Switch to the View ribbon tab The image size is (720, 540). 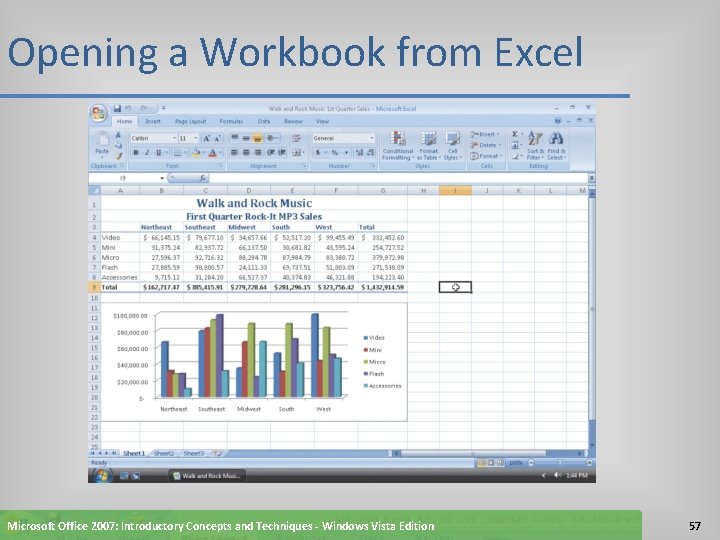tap(322, 121)
